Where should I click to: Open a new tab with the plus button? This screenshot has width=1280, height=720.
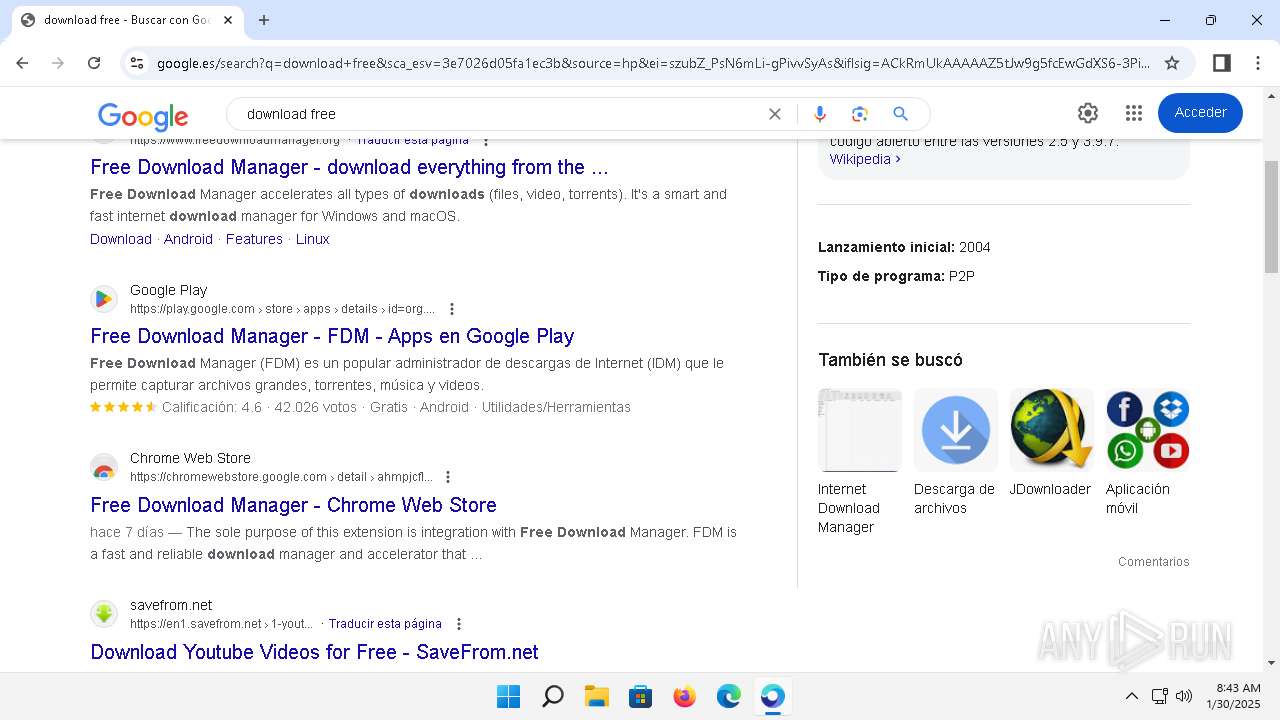click(264, 20)
